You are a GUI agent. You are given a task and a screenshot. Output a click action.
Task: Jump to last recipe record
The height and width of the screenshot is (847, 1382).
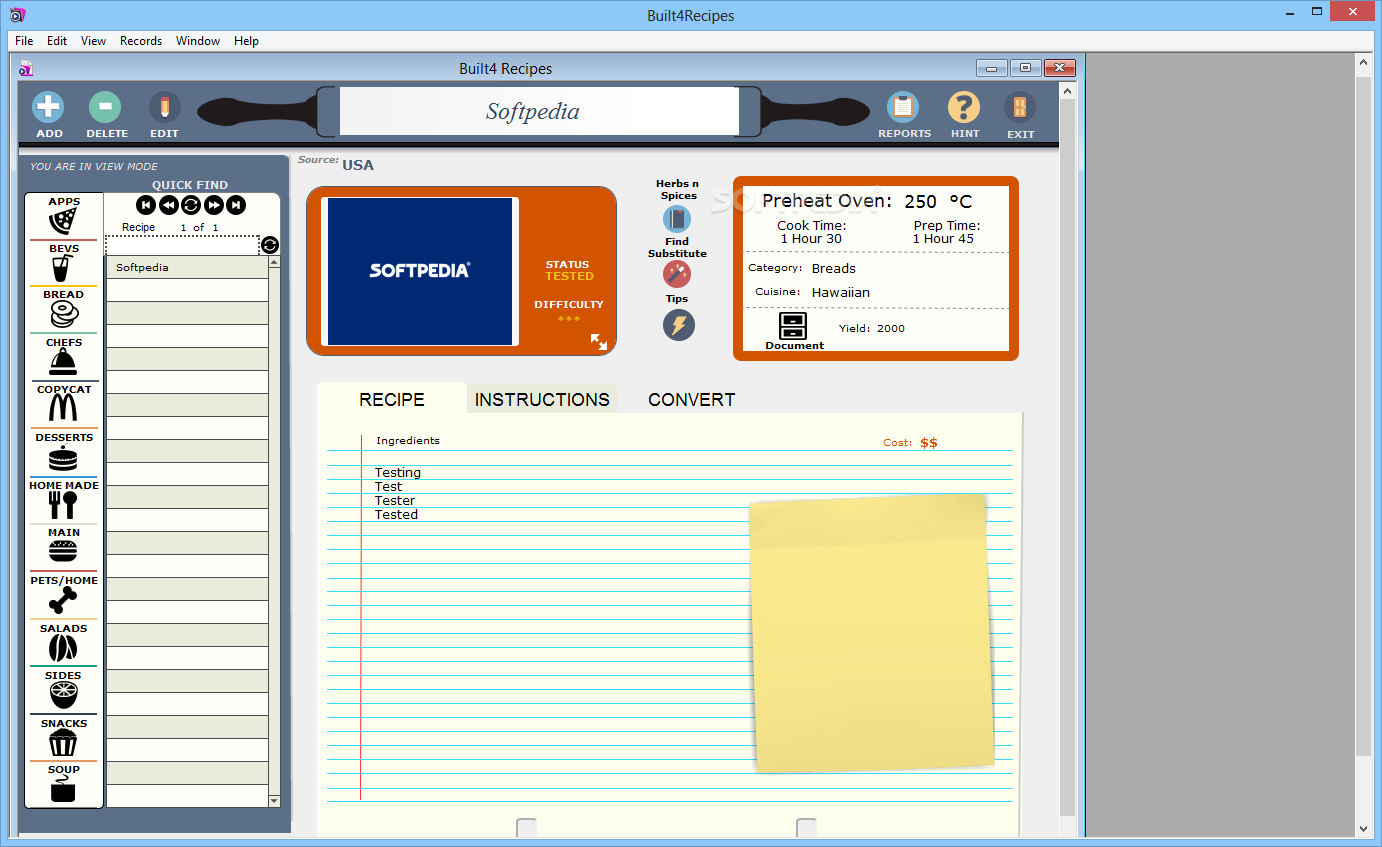point(236,205)
